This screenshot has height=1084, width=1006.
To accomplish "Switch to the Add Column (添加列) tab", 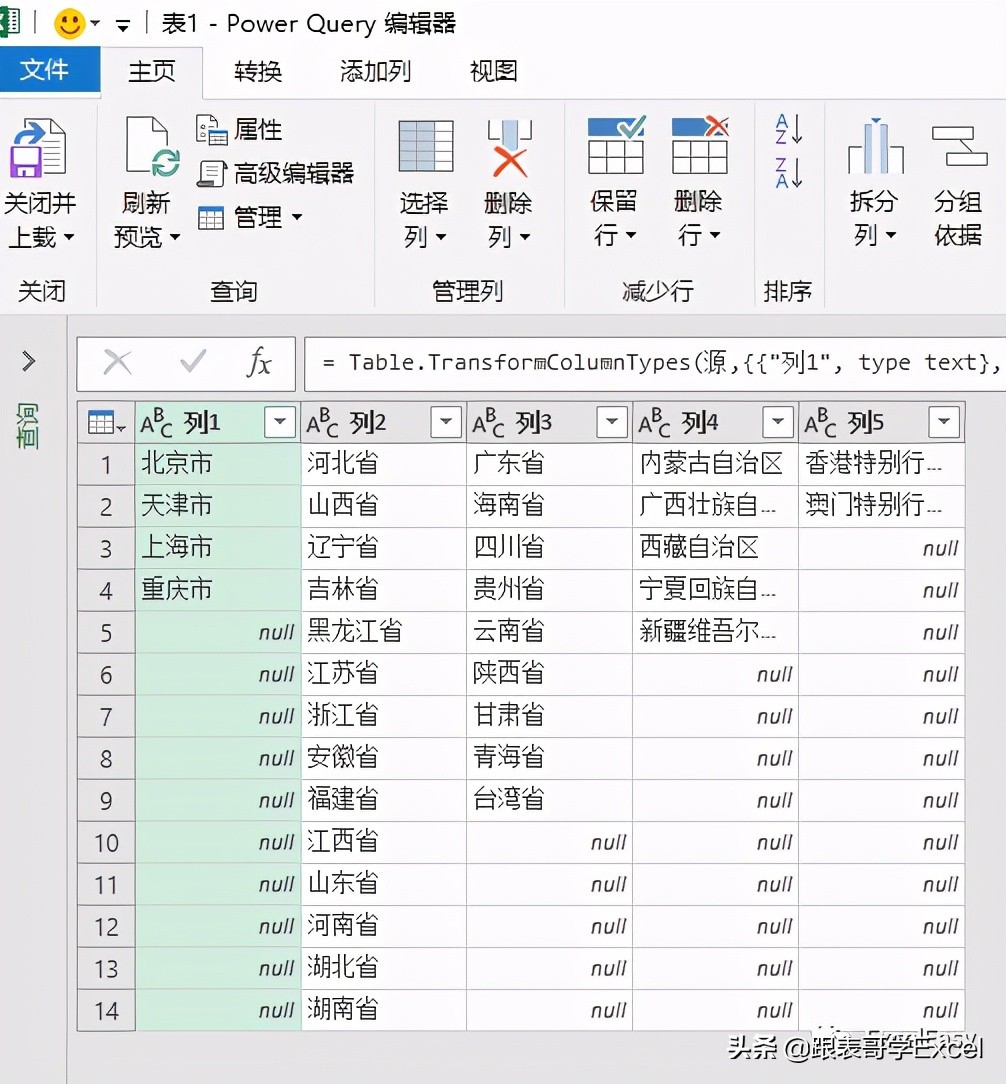I will pos(375,71).
